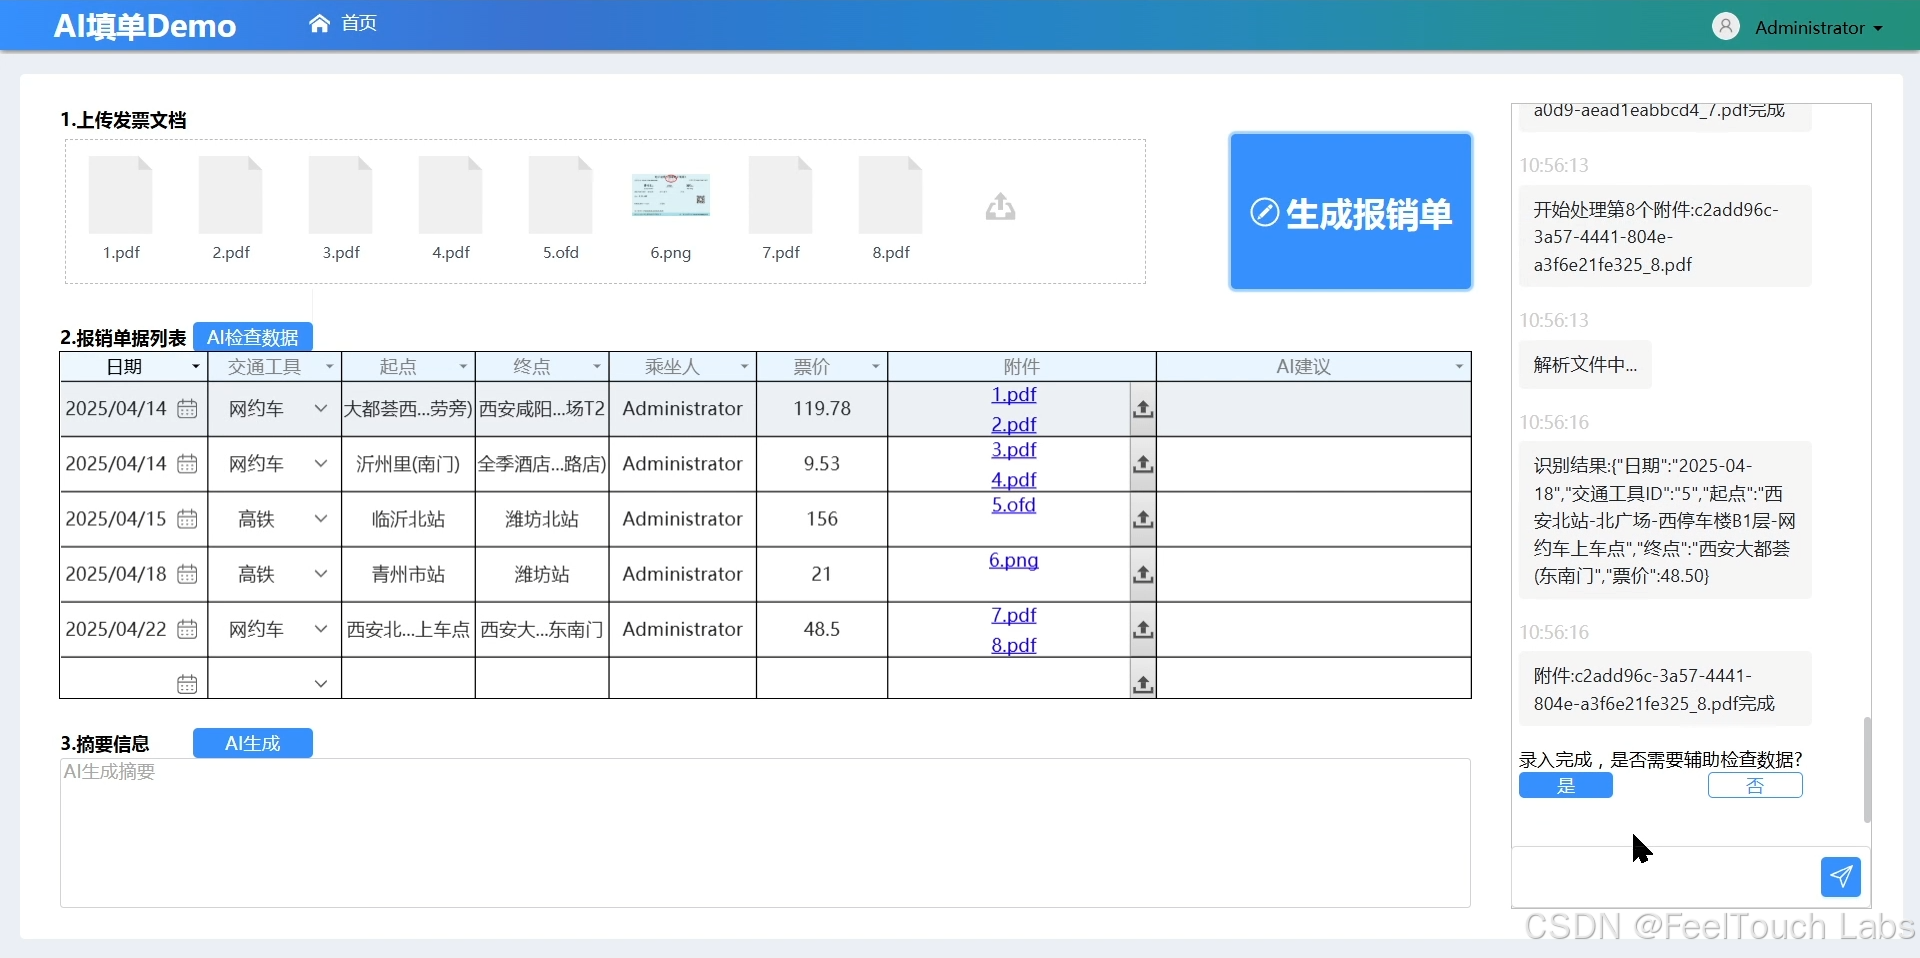Click the AI生成 summary button

click(253, 743)
